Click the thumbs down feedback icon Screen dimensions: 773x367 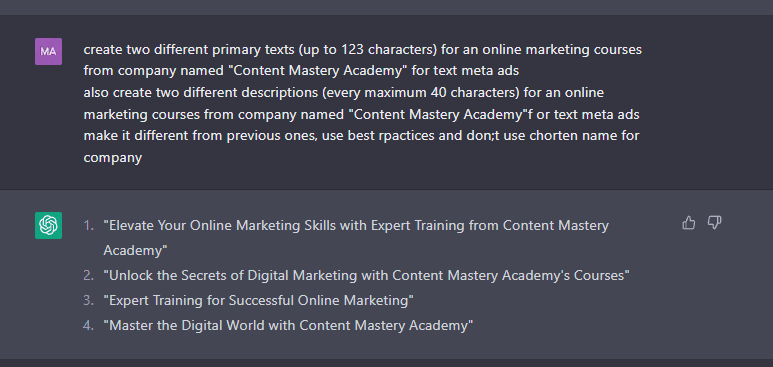click(x=714, y=223)
